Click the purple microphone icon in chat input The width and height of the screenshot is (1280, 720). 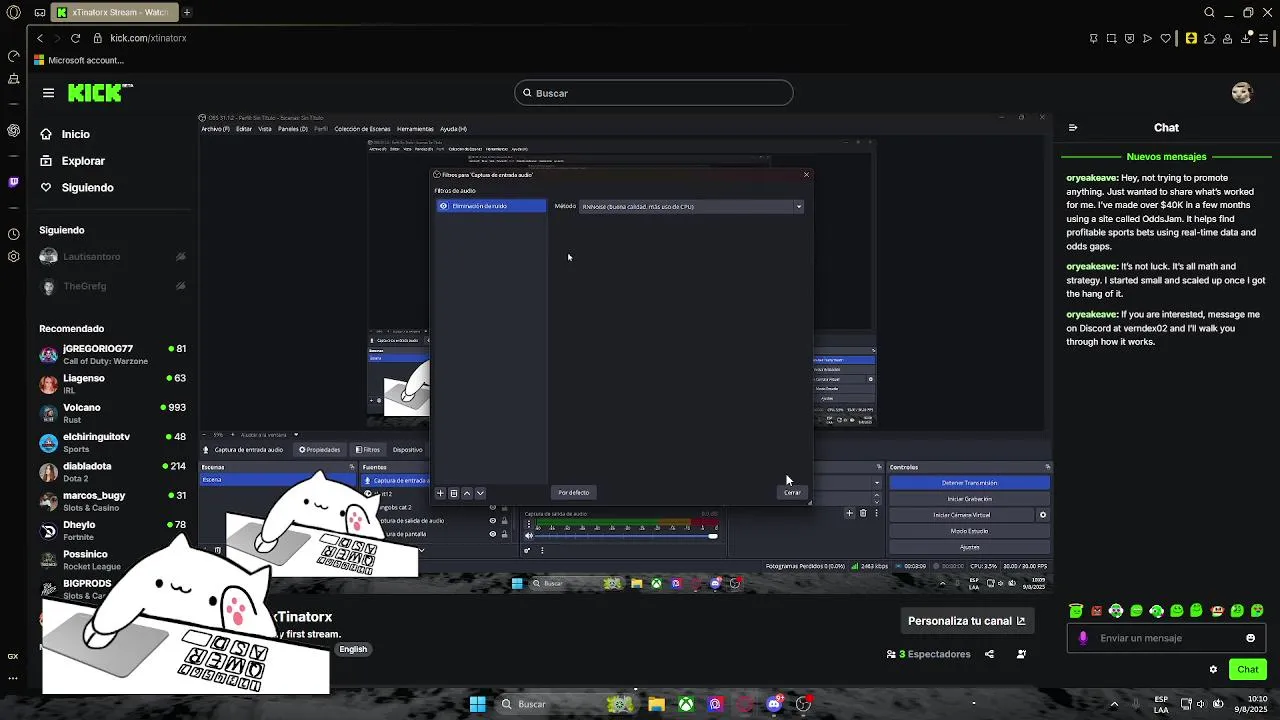point(1083,638)
